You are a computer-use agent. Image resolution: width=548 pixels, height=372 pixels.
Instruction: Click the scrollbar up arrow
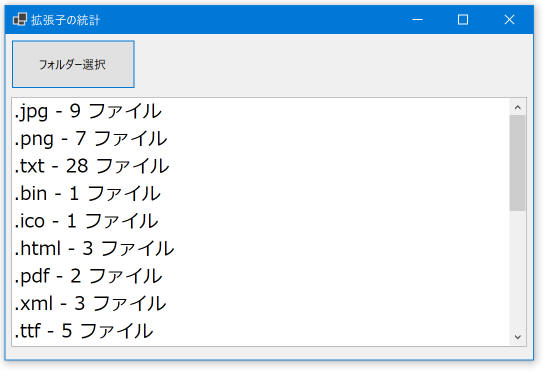tap(518, 107)
